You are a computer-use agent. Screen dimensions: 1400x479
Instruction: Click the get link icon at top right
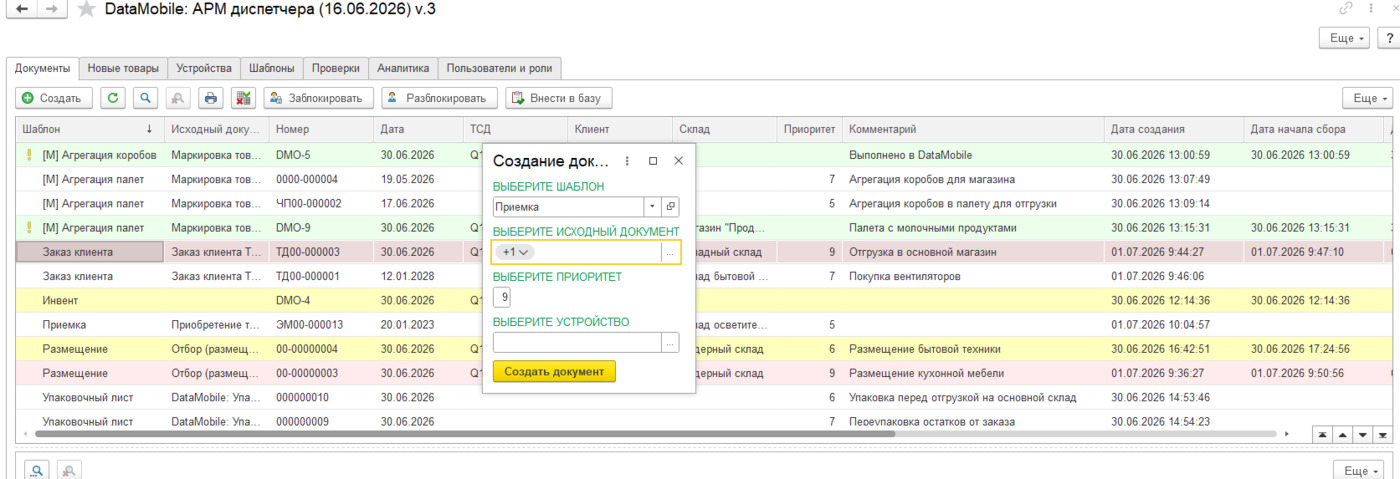pos(1346,8)
